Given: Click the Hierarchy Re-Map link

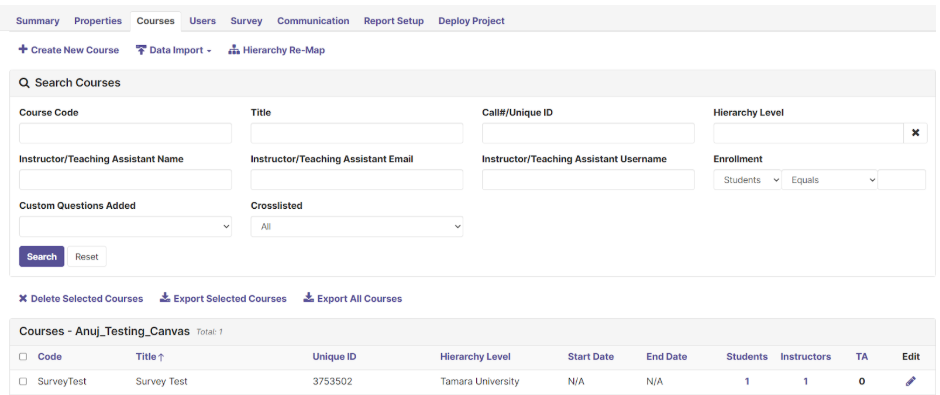Looking at the screenshot, I should (x=276, y=50).
